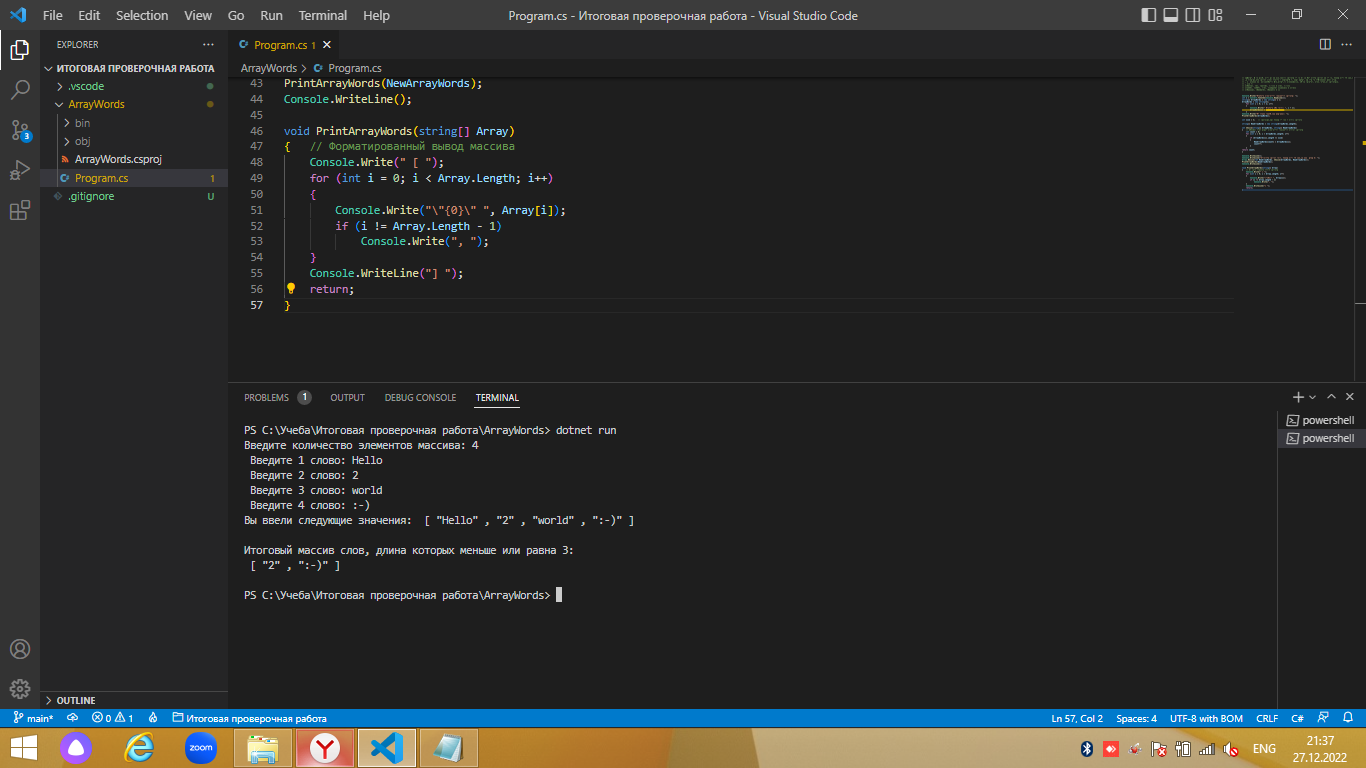Open the Selection menu

pos(142,15)
